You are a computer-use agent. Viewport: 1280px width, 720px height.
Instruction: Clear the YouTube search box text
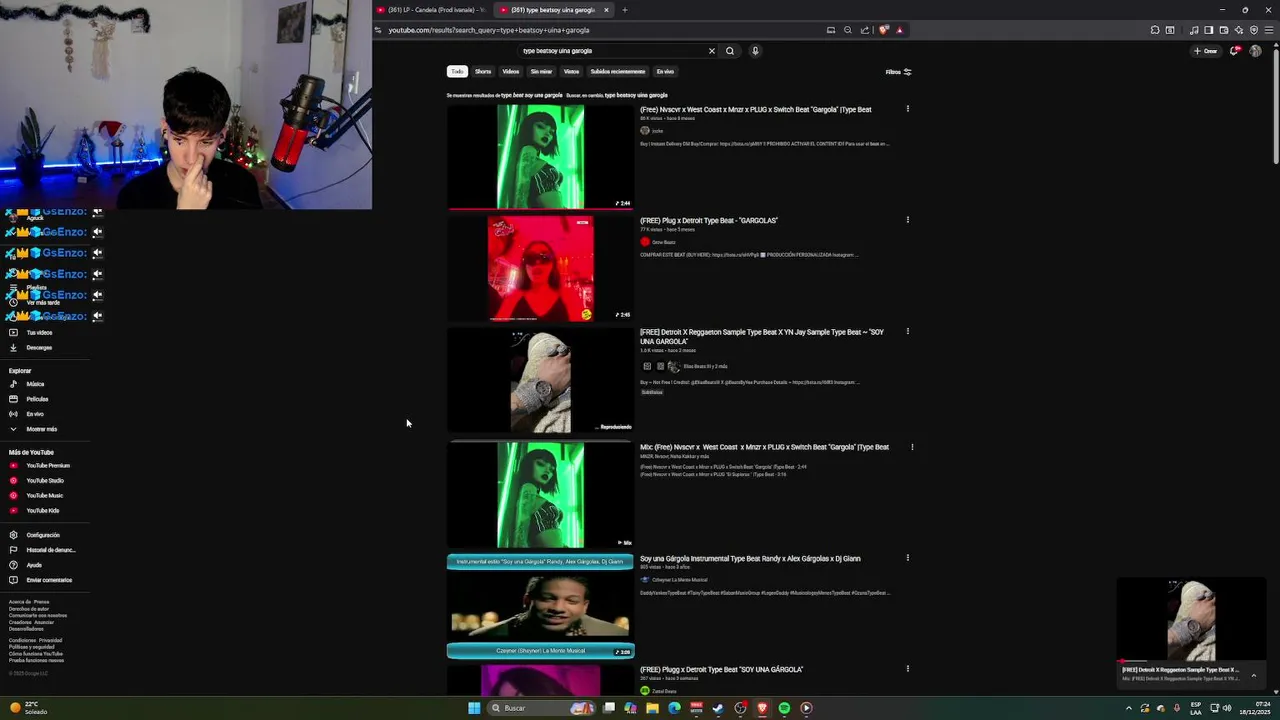[x=712, y=51]
